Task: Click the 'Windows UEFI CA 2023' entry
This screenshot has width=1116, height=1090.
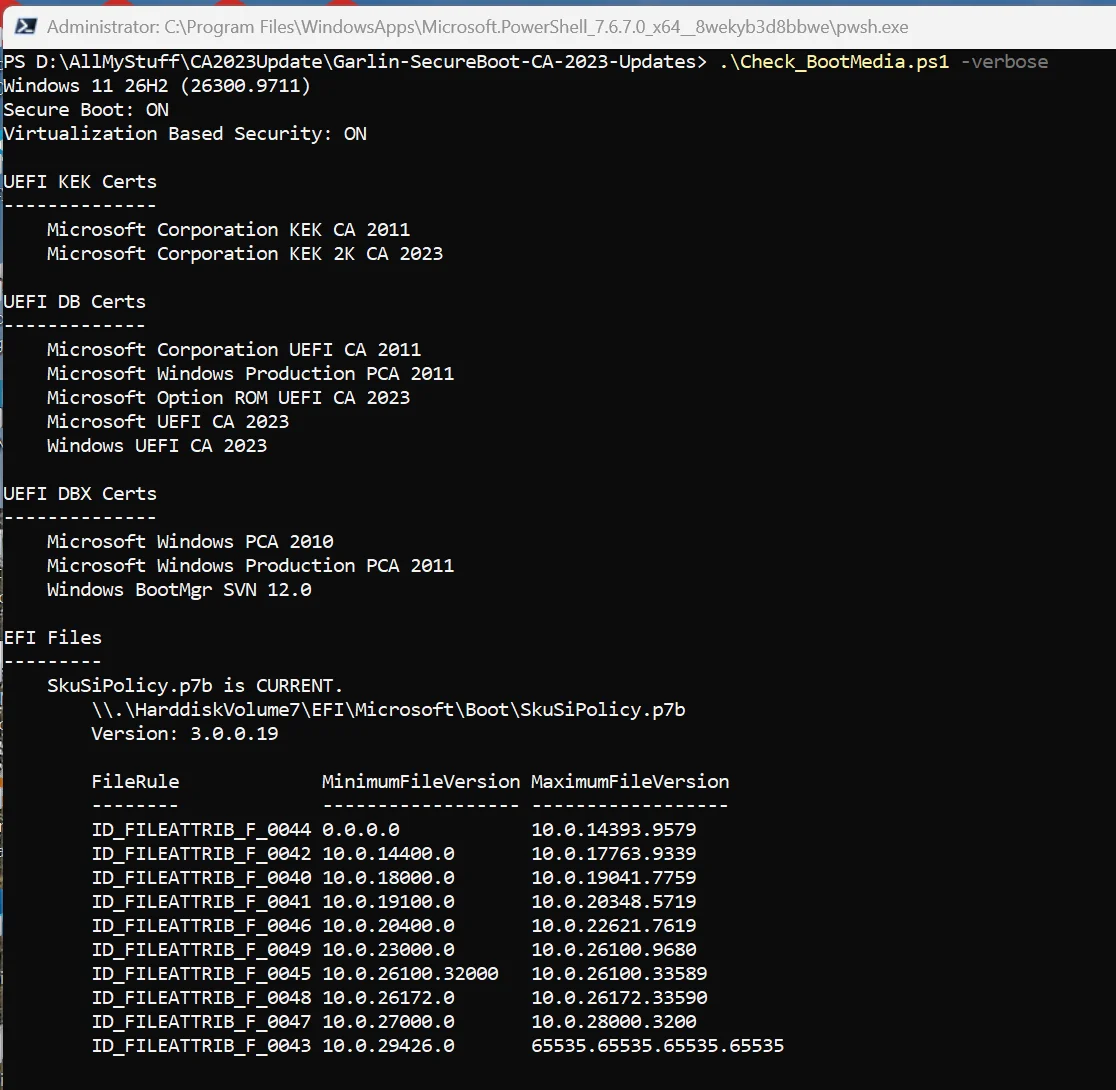Action: click(157, 446)
